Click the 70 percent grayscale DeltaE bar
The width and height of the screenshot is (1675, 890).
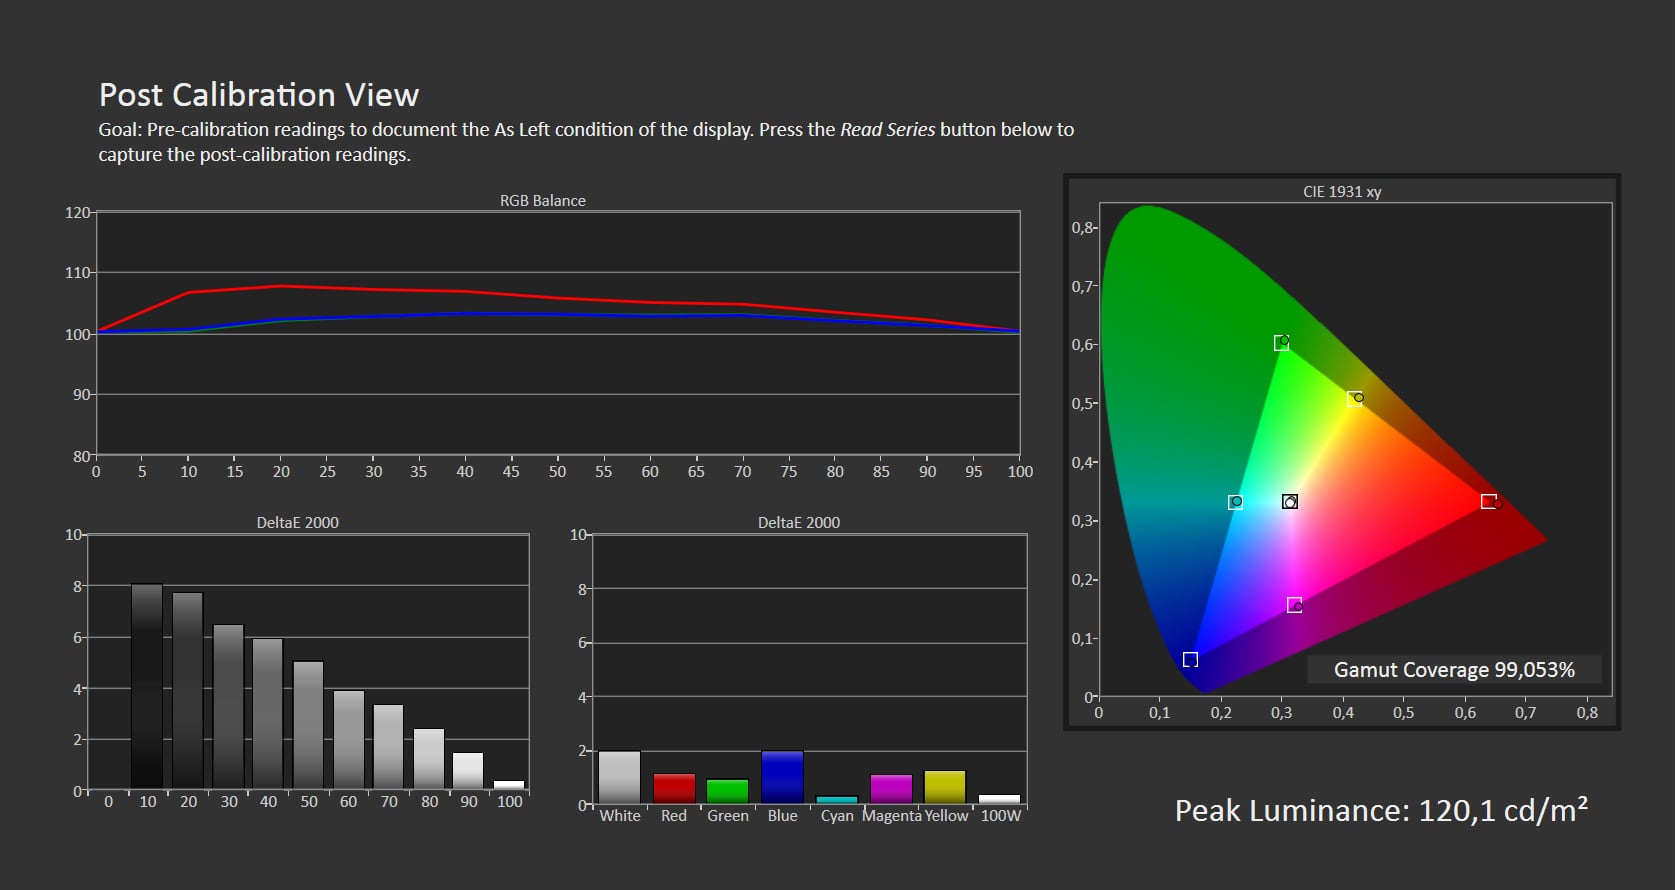tap(389, 747)
